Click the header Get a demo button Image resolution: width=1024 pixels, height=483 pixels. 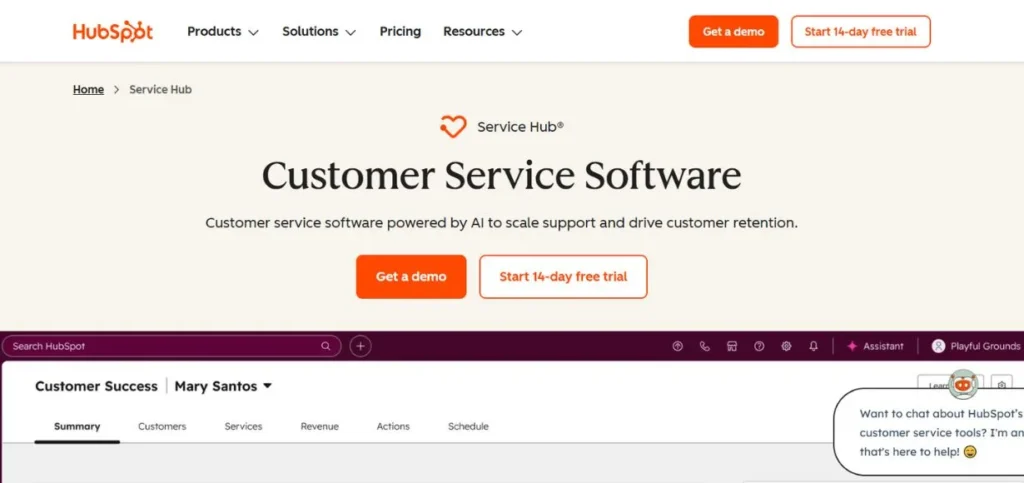(733, 31)
